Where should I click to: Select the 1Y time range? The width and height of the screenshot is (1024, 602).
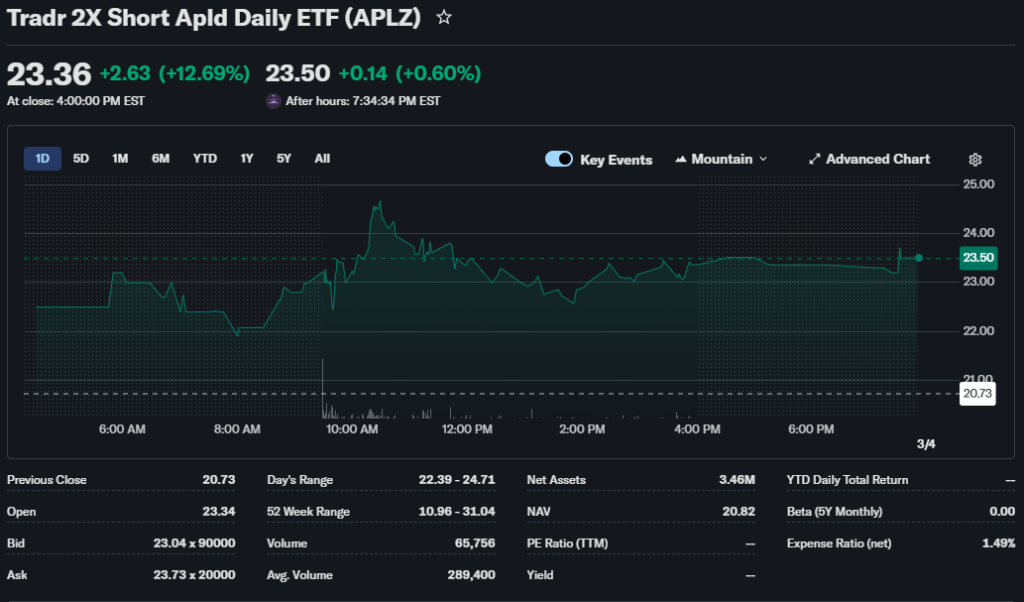247,159
